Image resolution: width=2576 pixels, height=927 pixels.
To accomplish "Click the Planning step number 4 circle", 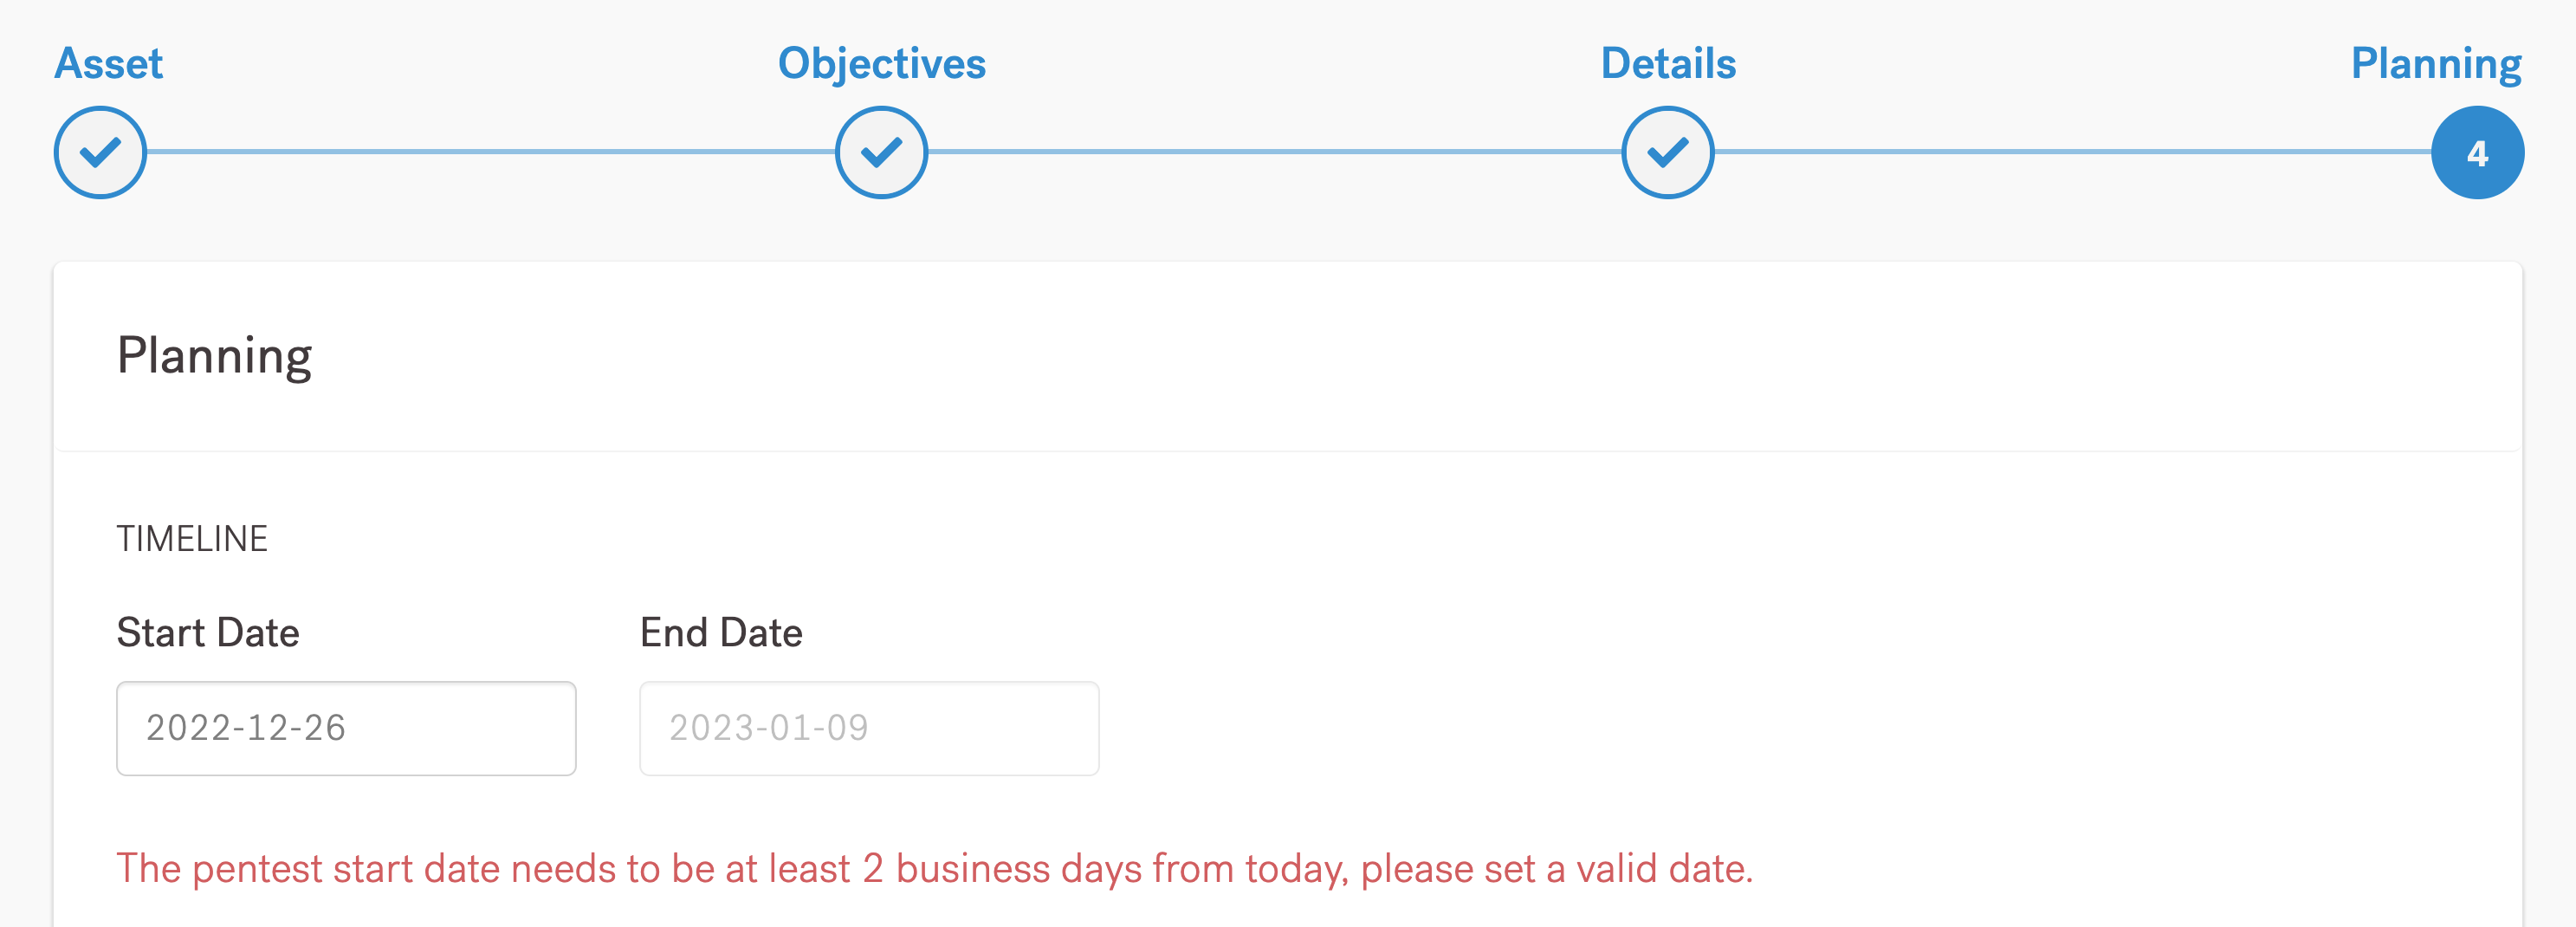I will 2477,153.
